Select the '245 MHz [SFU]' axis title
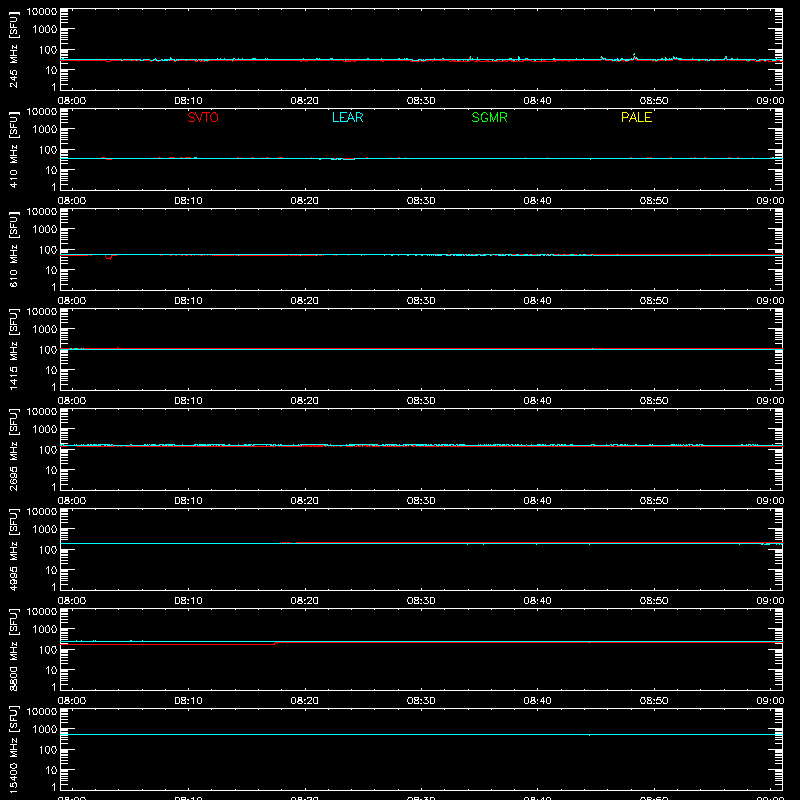 [13, 49]
